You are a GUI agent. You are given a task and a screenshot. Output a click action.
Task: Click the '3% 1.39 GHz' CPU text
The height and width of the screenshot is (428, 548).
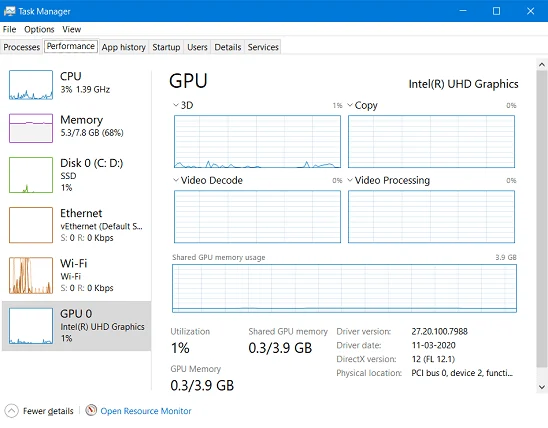pos(85,89)
